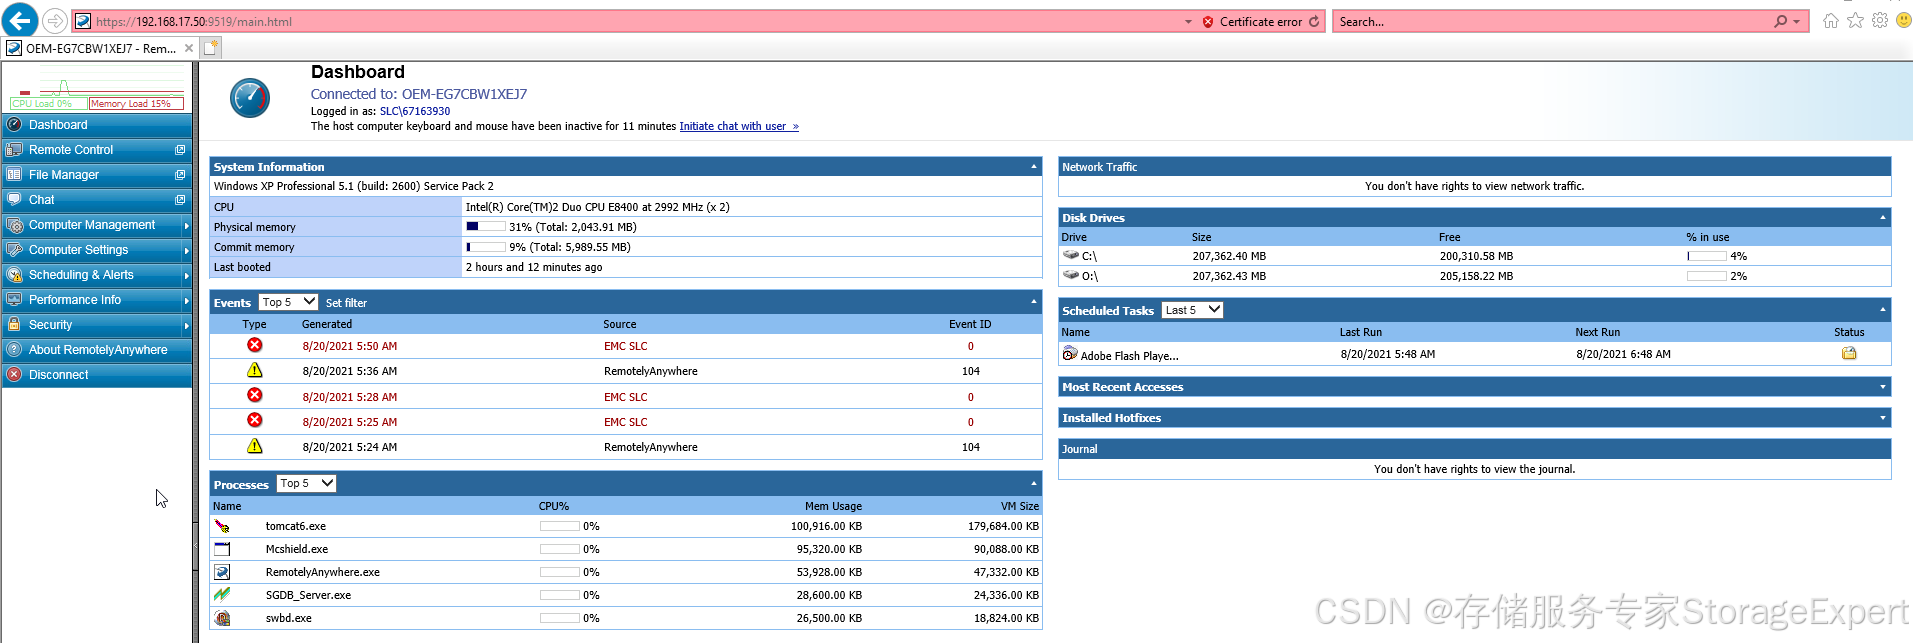Collapse the Events panel
This screenshot has width=1913, height=643.
point(1034,301)
